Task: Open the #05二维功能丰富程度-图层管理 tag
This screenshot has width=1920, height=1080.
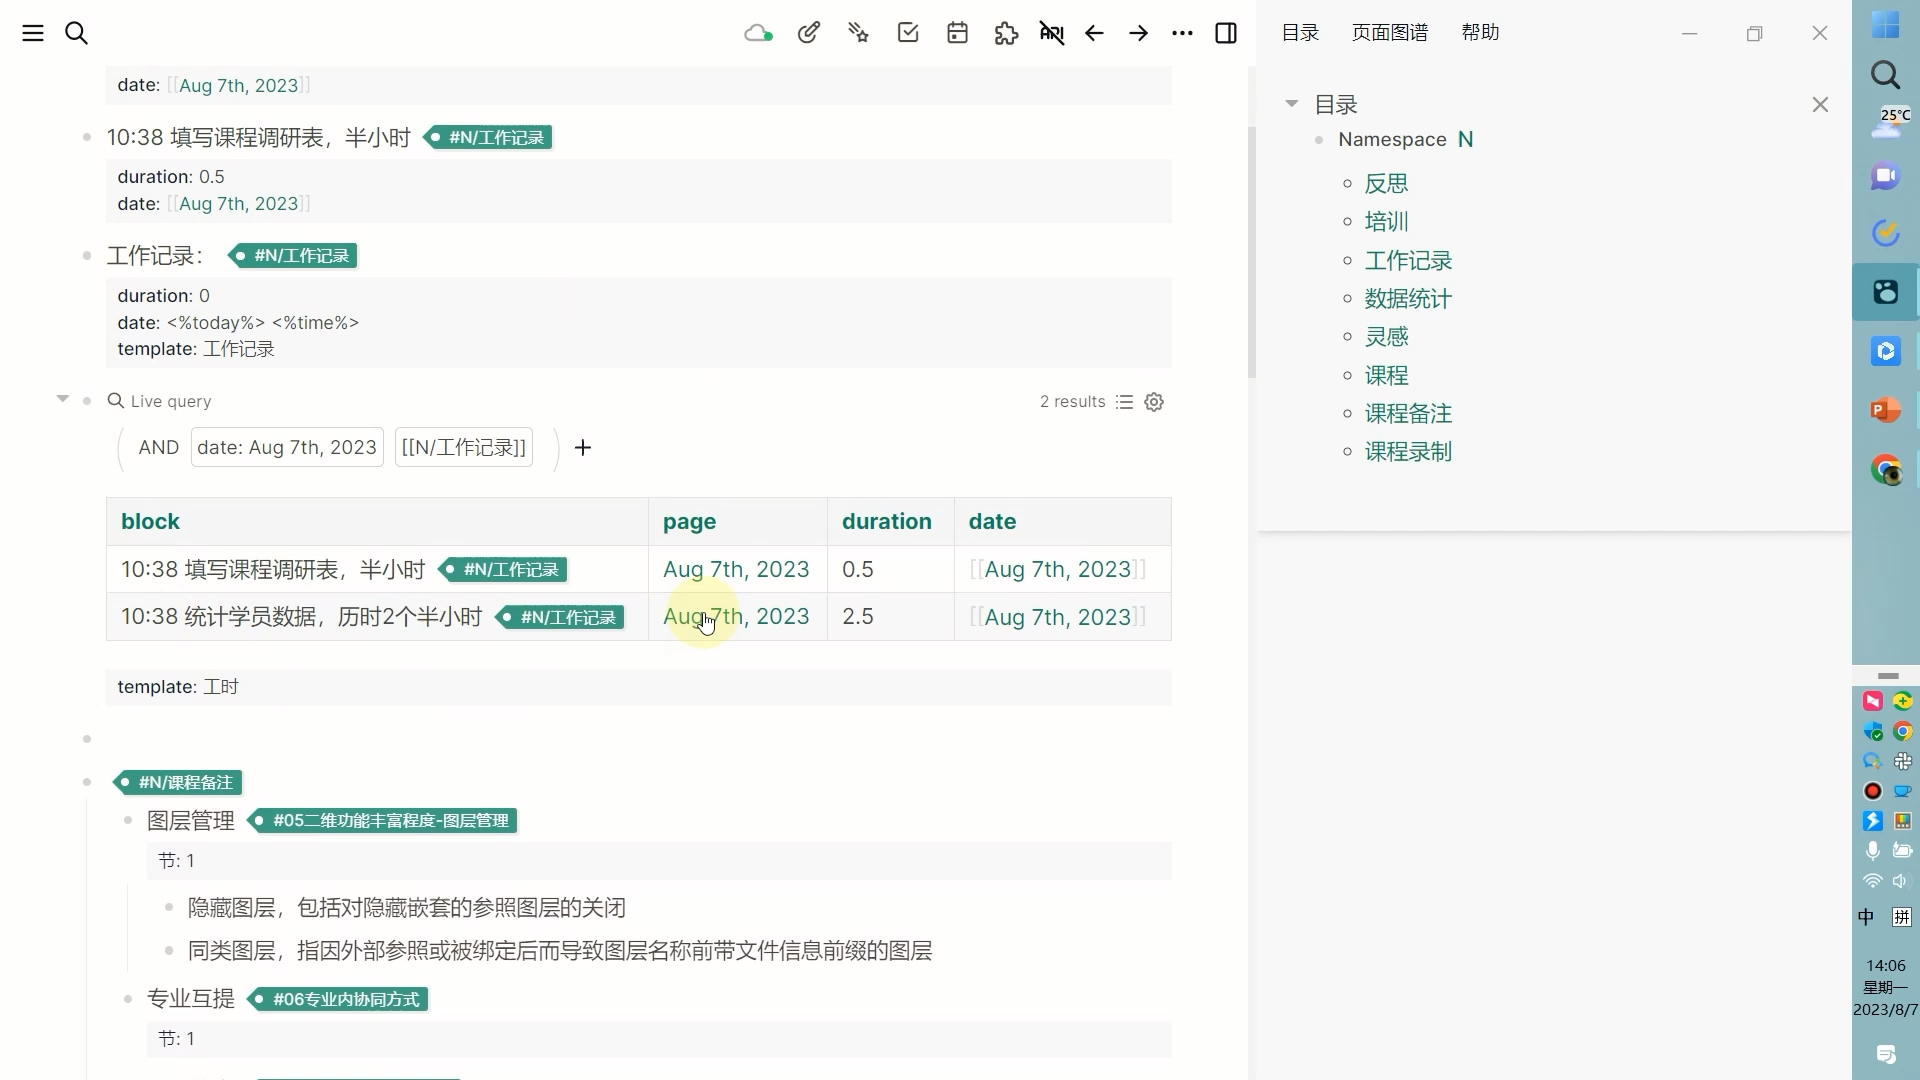Action: tap(383, 821)
